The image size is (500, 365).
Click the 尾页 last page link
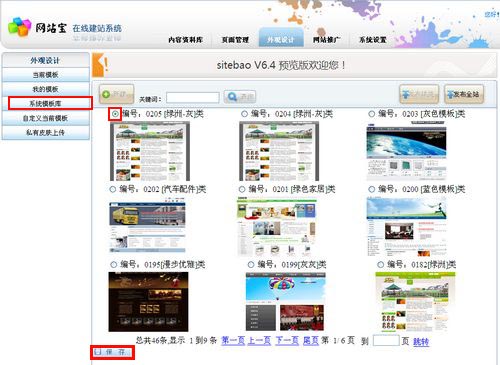(311, 341)
